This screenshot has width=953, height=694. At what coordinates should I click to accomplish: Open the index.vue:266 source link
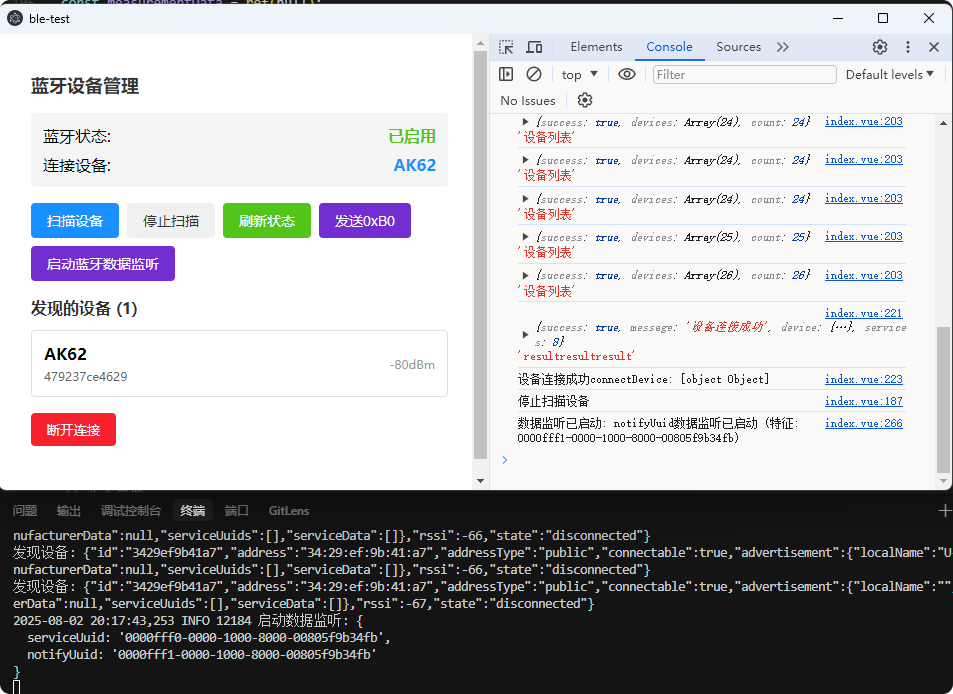pos(863,423)
